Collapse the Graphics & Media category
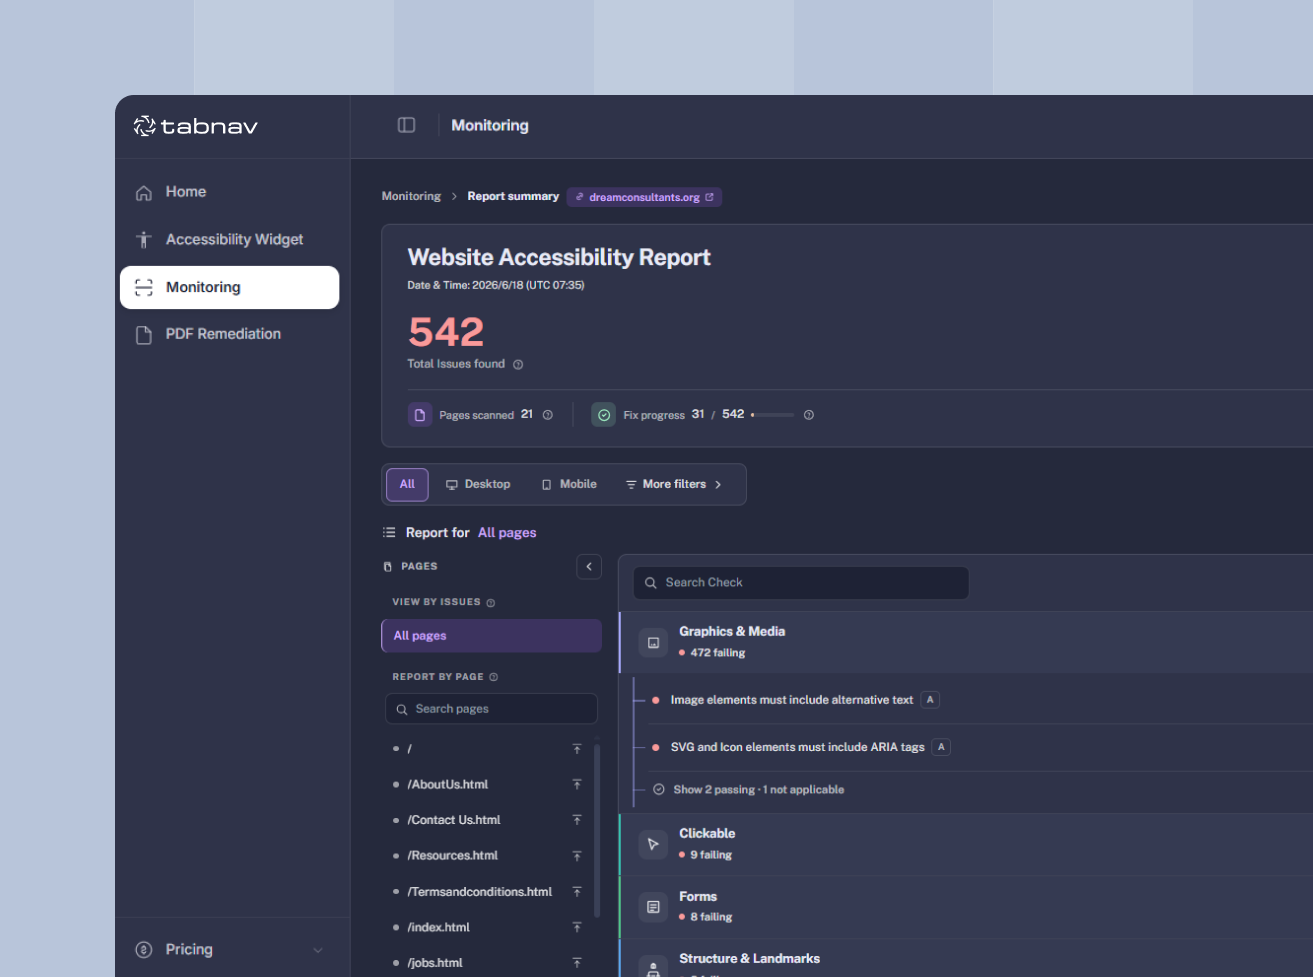This screenshot has width=1313, height=977. coord(966,642)
